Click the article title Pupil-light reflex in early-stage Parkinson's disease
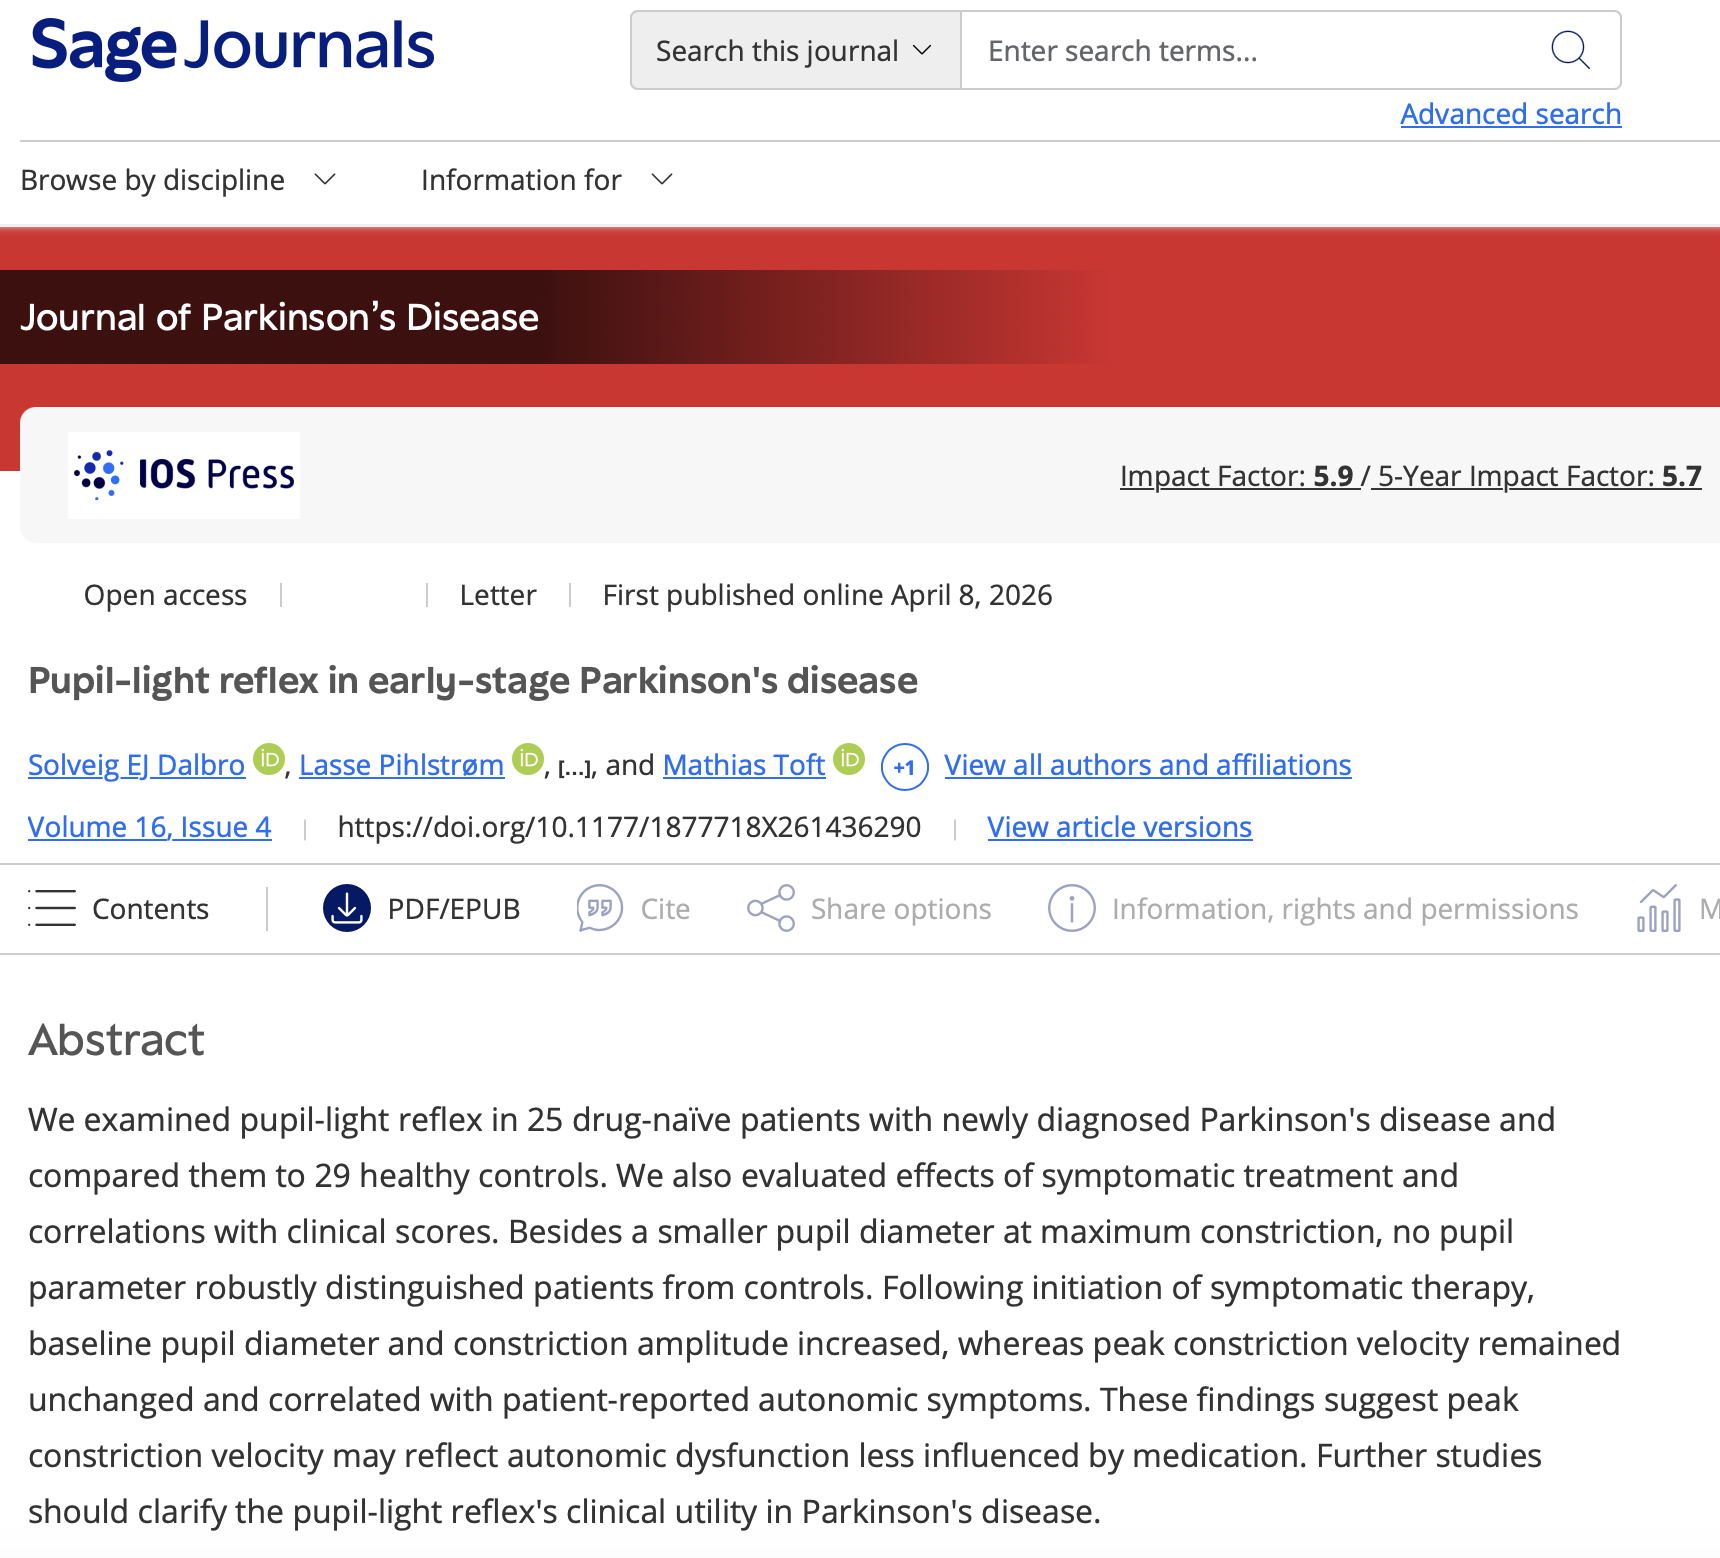The height and width of the screenshot is (1558, 1720). 473,681
